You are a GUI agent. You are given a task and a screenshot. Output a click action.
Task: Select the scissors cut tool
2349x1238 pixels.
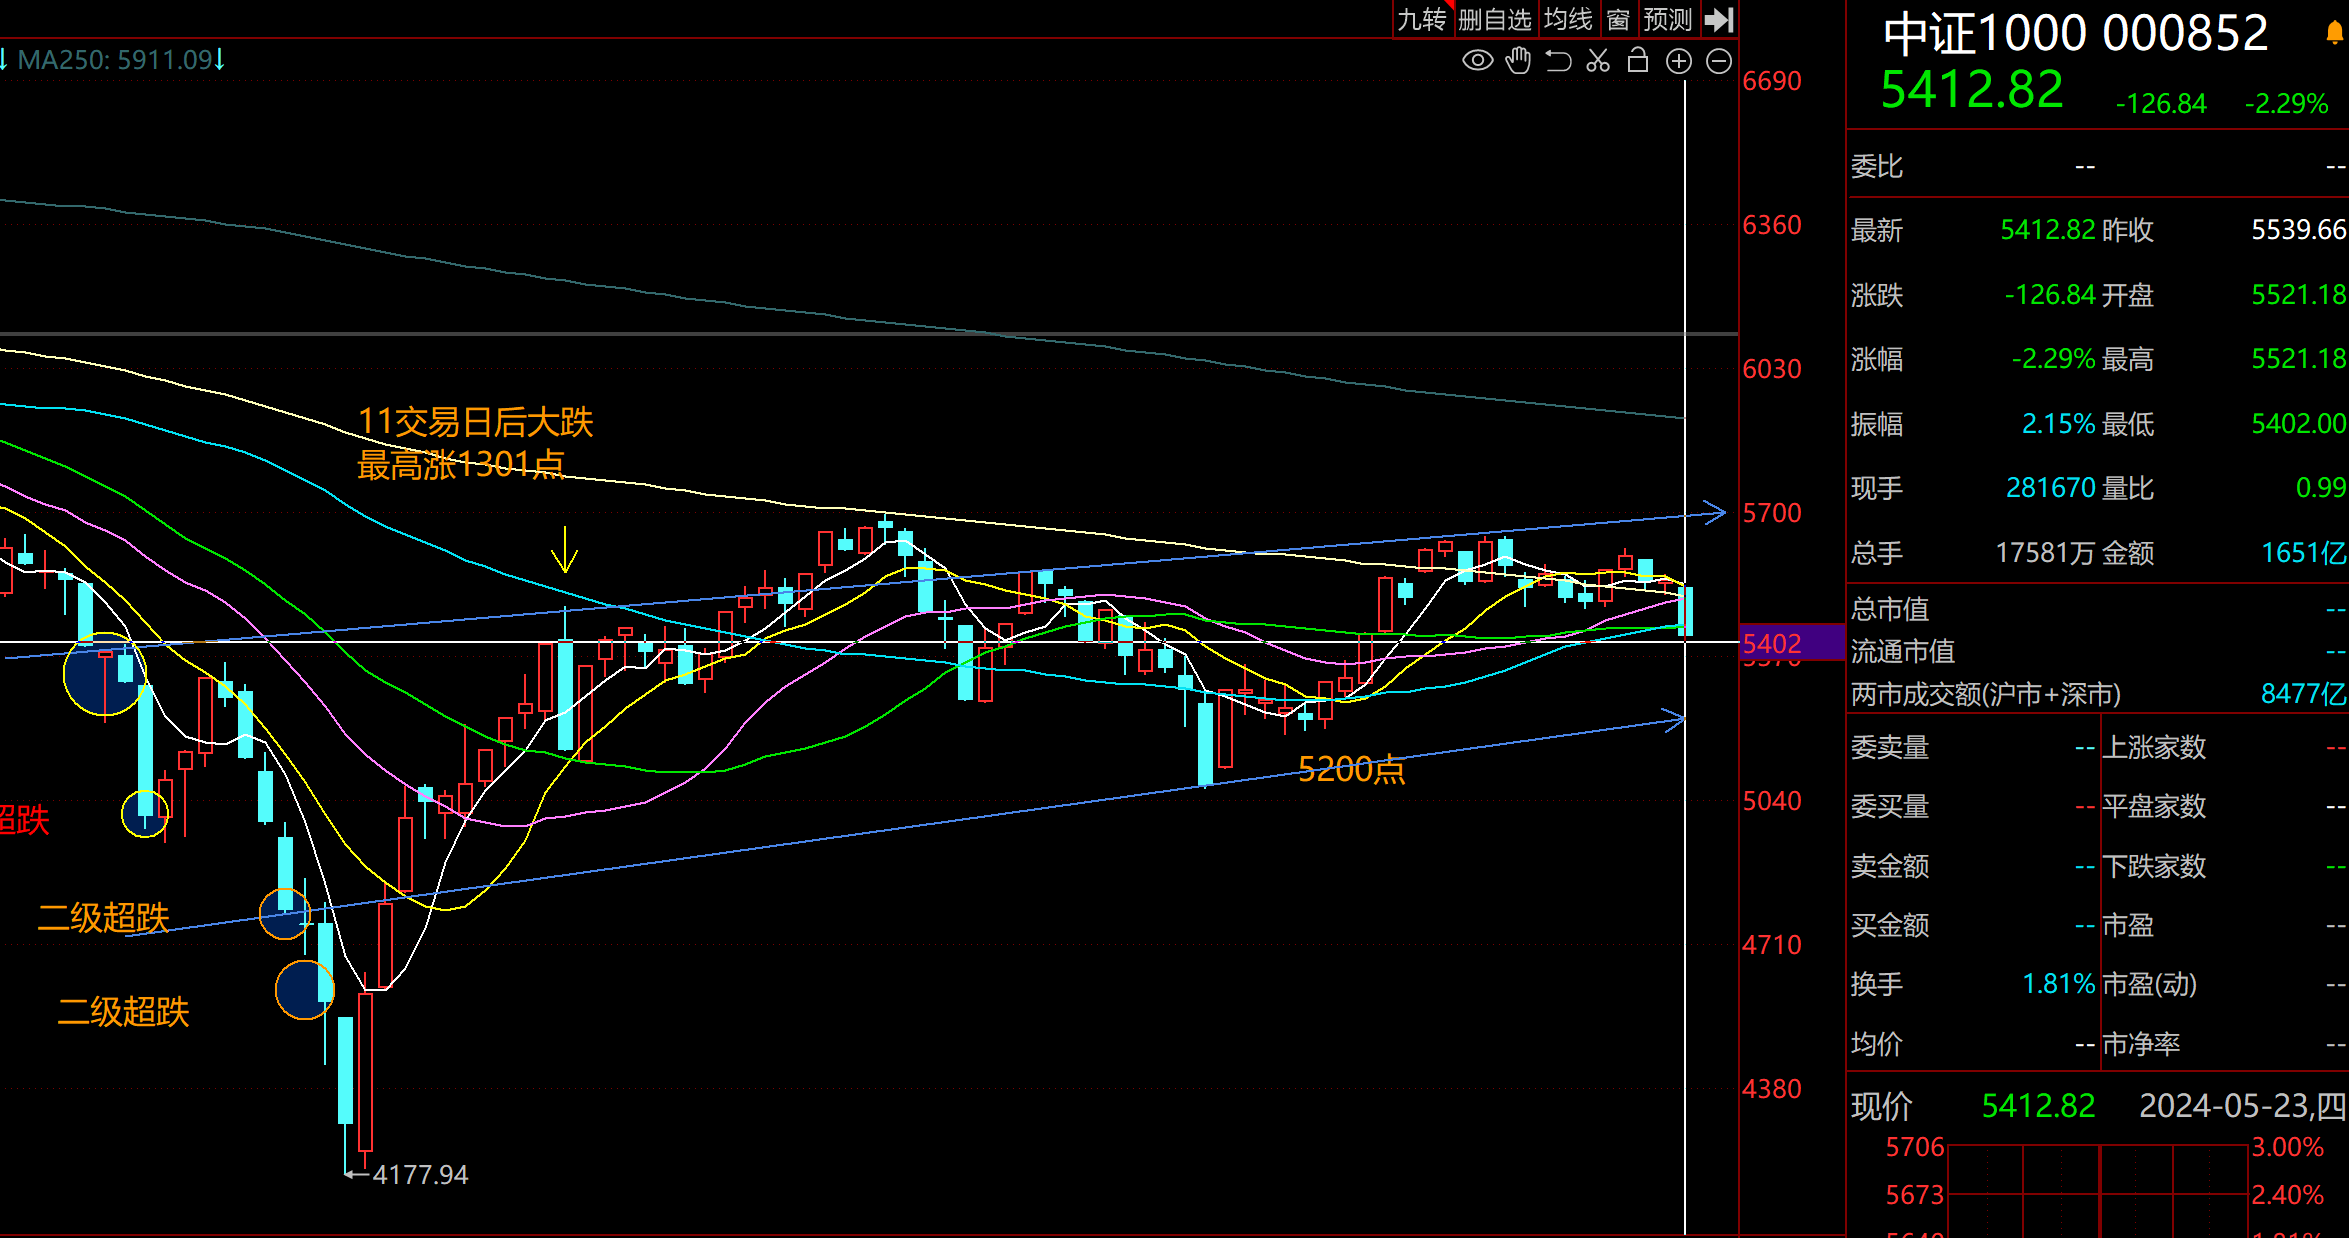tap(1598, 61)
